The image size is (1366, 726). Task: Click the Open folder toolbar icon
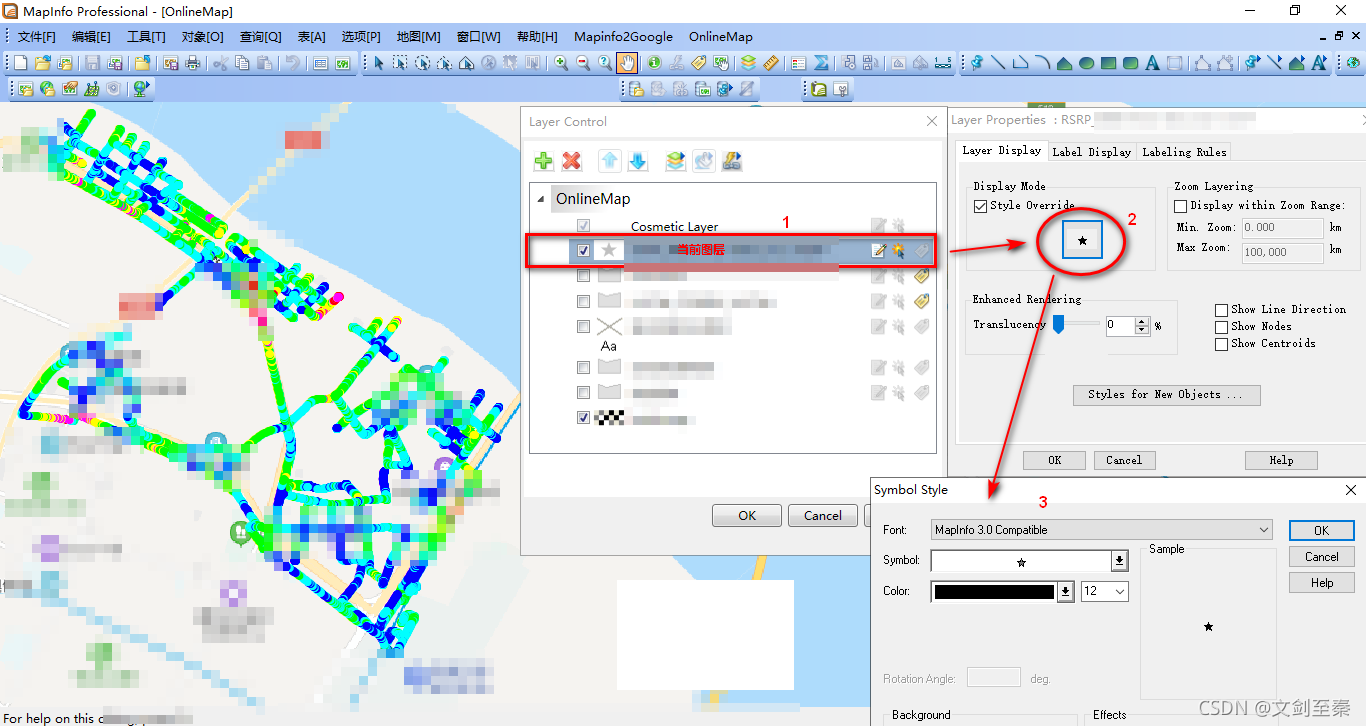(x=42, y=63)
